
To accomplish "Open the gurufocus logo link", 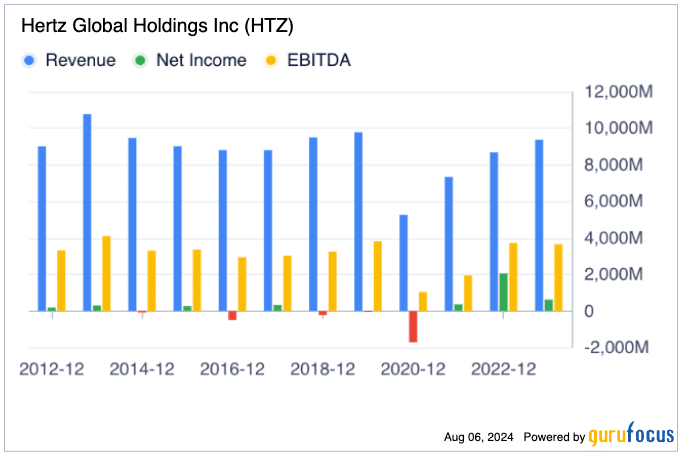I will [631, 435].
